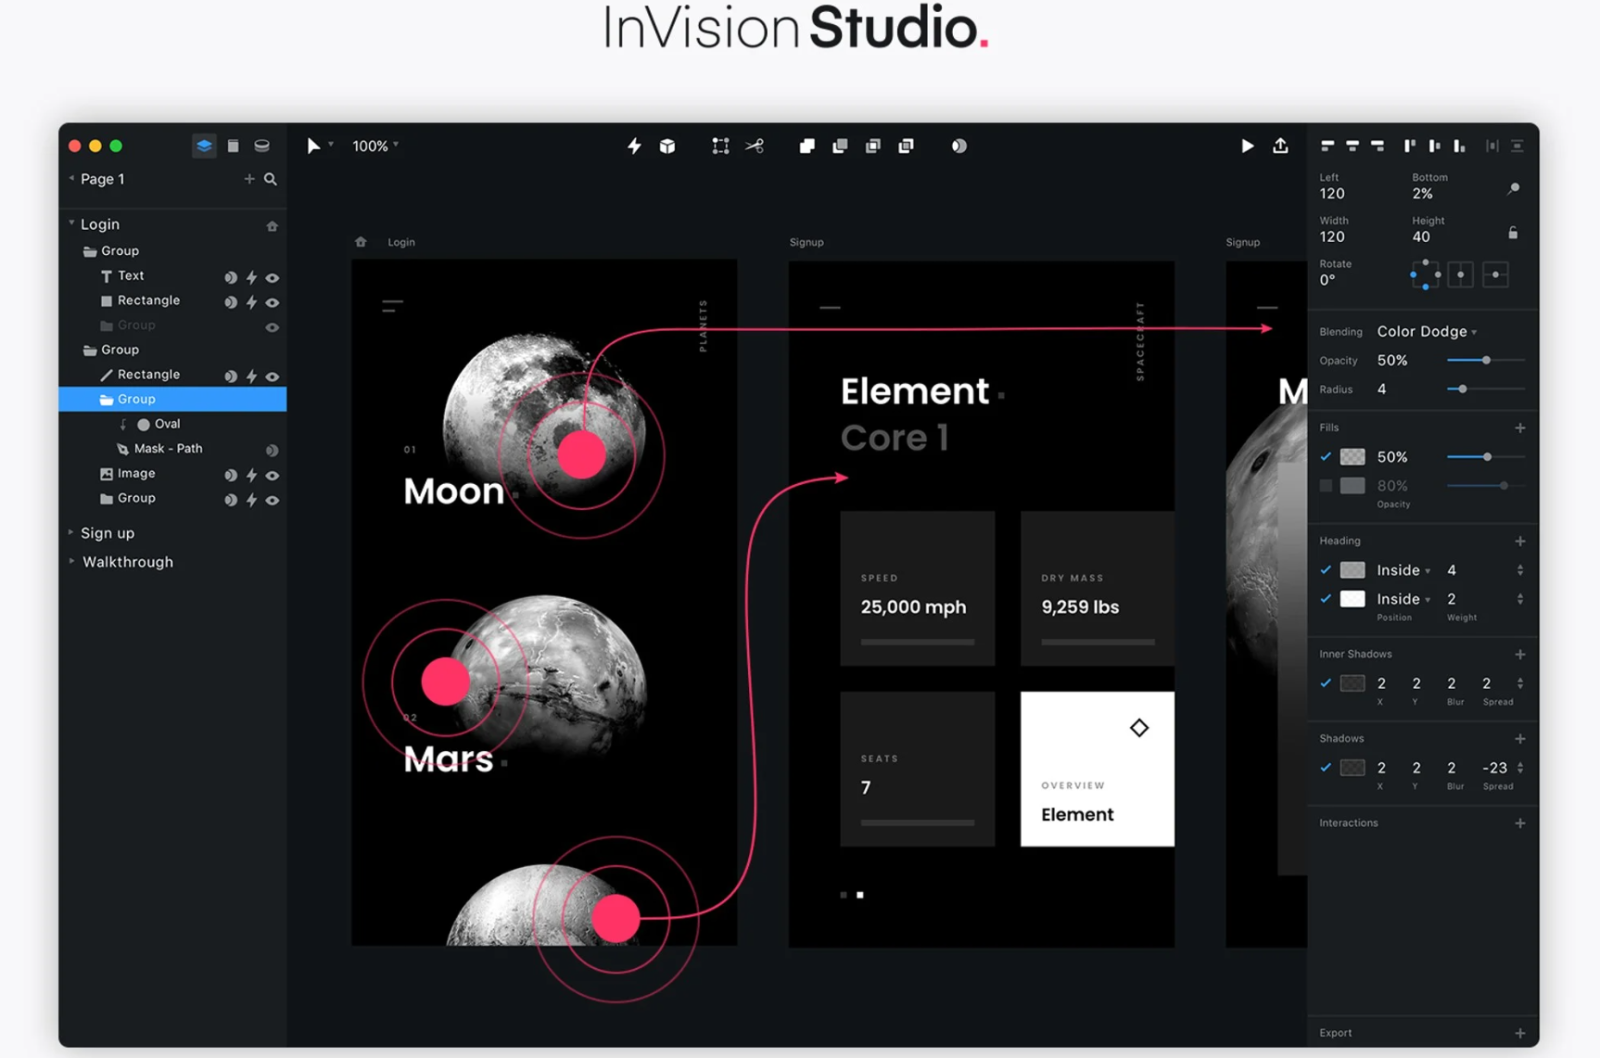Add a new Heading border
Viewport: 1600px width, 1058px height.
pyautogui.click(x=1520, y=541)
